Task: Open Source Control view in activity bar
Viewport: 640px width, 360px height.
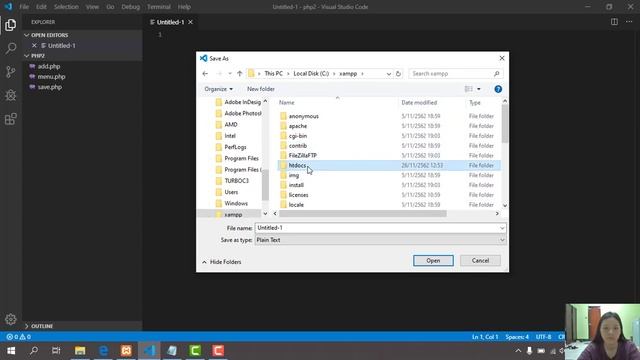Action: (x=11, y=72)
